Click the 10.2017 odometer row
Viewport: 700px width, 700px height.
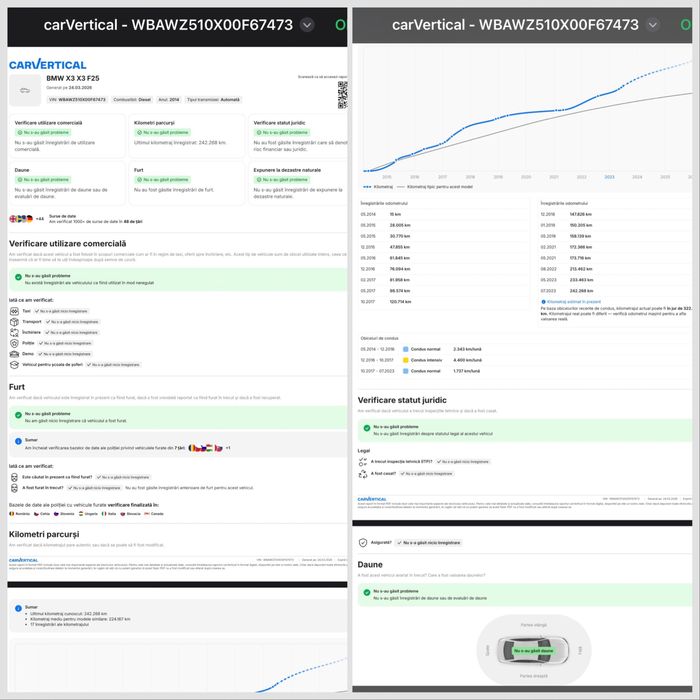click(x=446, y=302)
